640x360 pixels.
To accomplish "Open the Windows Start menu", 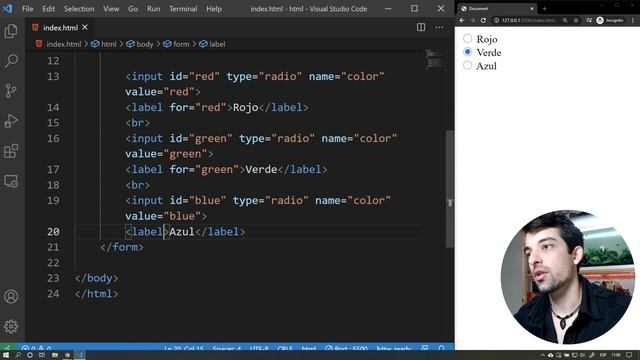I will (7, 355).
